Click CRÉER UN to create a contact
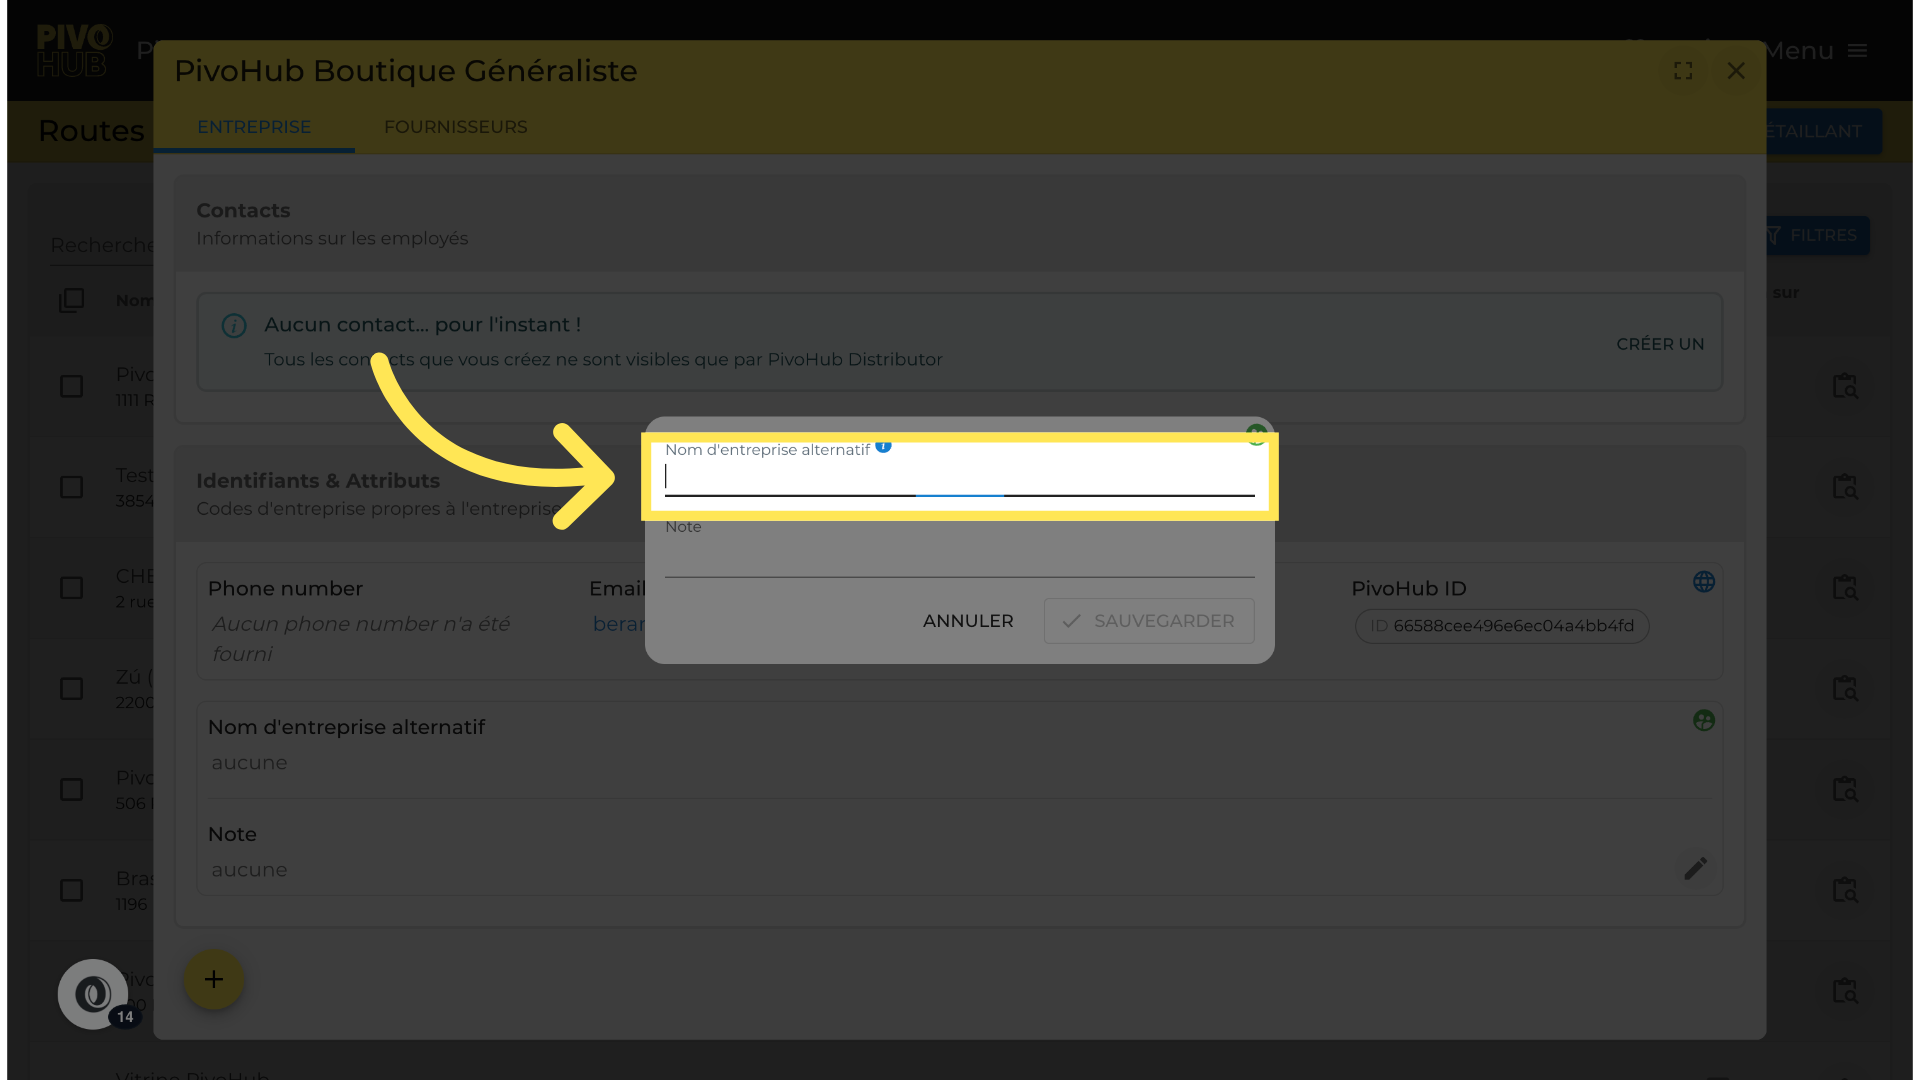1920x1080 pixels. click(1660, 344)
